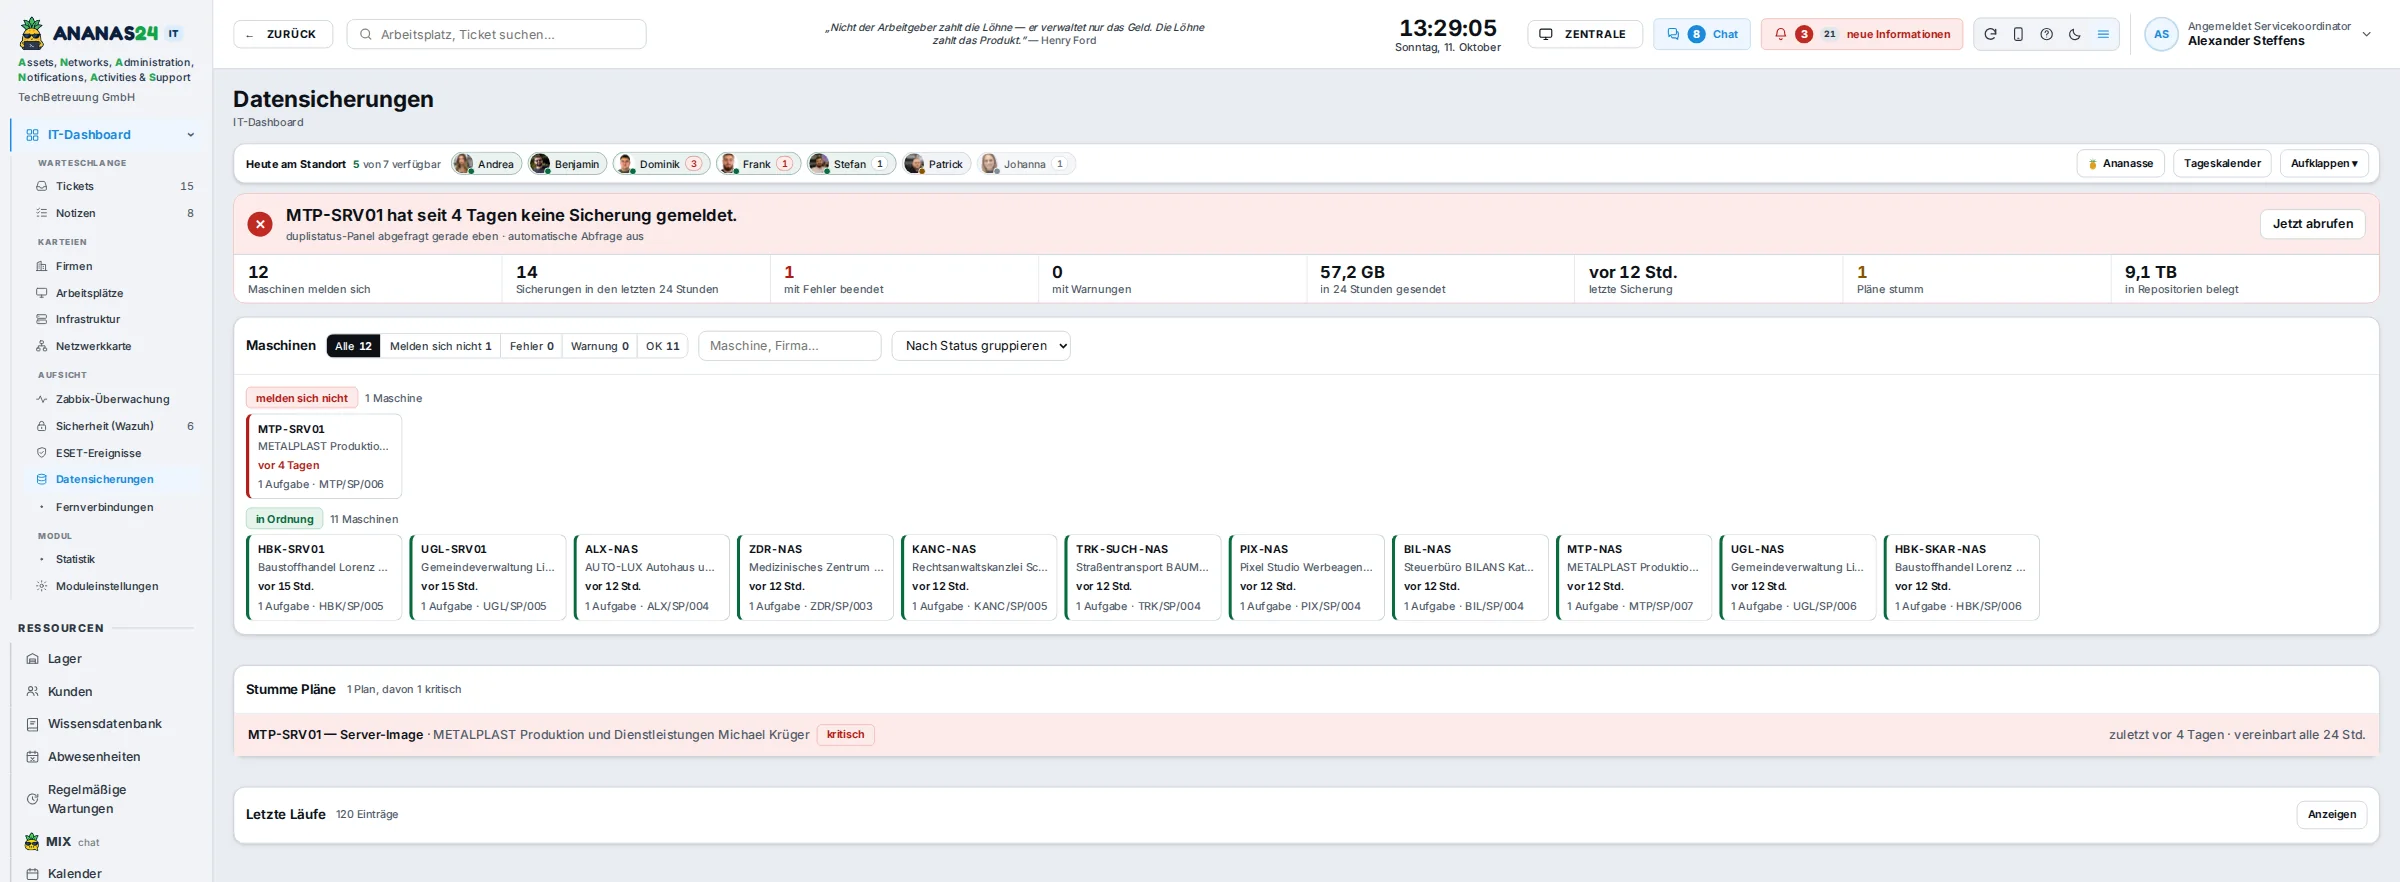This screenshot has height=882, width=2400.
Task: Focus the Maschine, Firma filter field
Action: [790, 346]
